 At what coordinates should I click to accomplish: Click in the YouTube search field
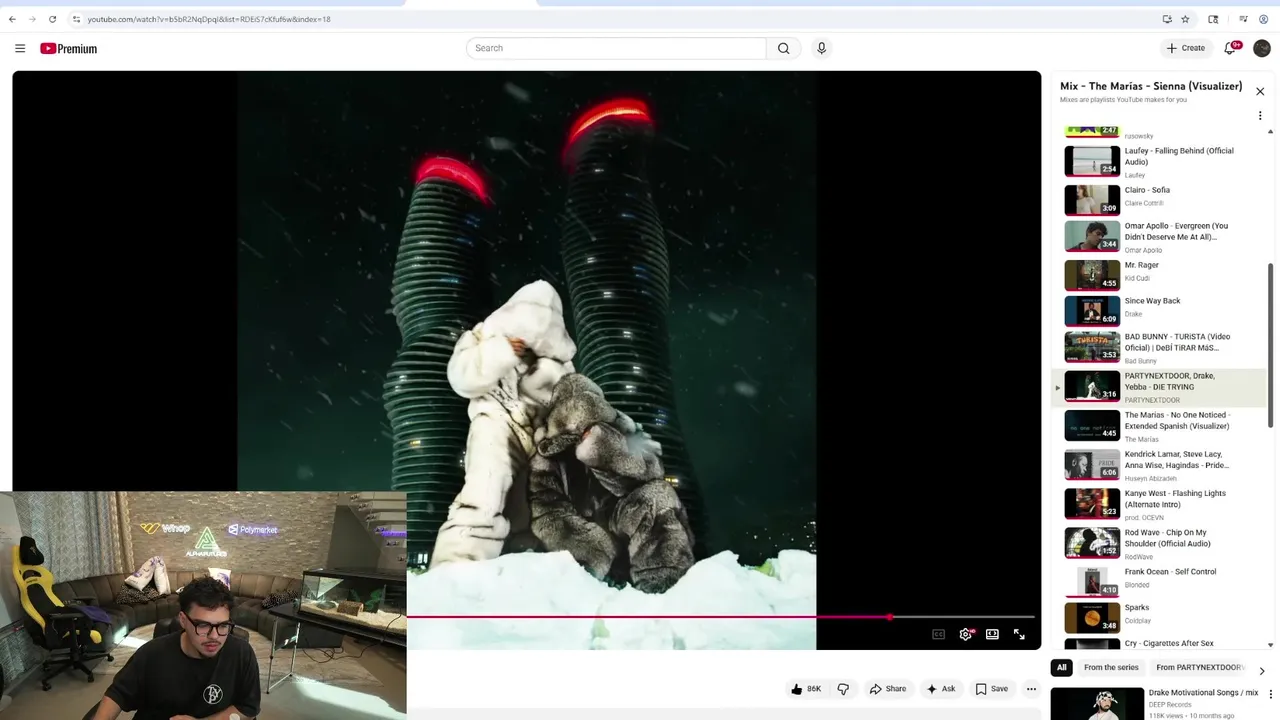click(x=616, y=48)
